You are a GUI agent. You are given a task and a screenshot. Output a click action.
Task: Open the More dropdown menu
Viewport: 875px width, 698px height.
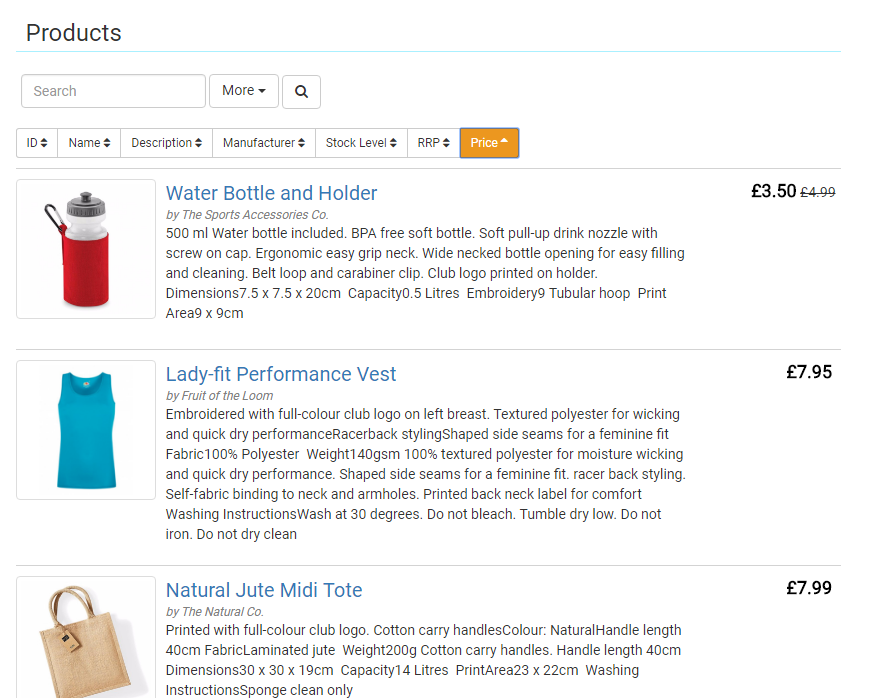pyautogui.click(x=243, y=91)
